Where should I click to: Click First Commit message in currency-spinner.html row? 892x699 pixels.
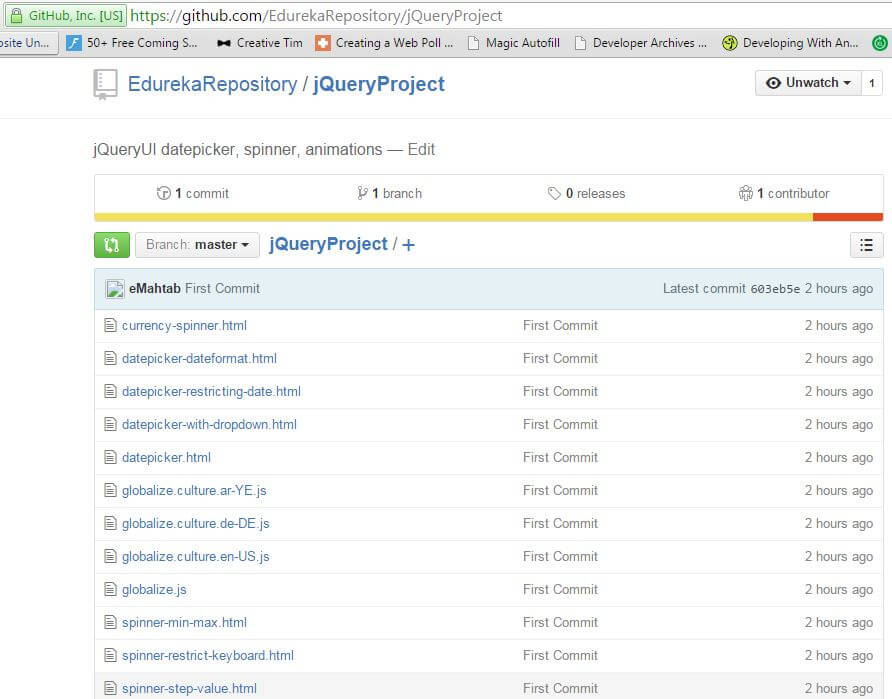click(x=560, y=325)
